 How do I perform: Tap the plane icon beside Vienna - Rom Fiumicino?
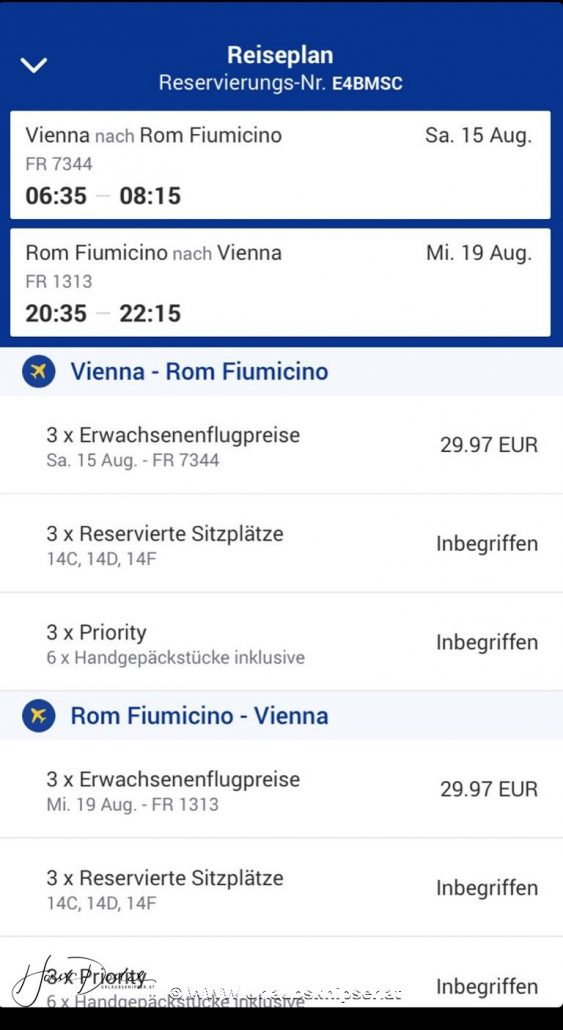coord(38,371)
